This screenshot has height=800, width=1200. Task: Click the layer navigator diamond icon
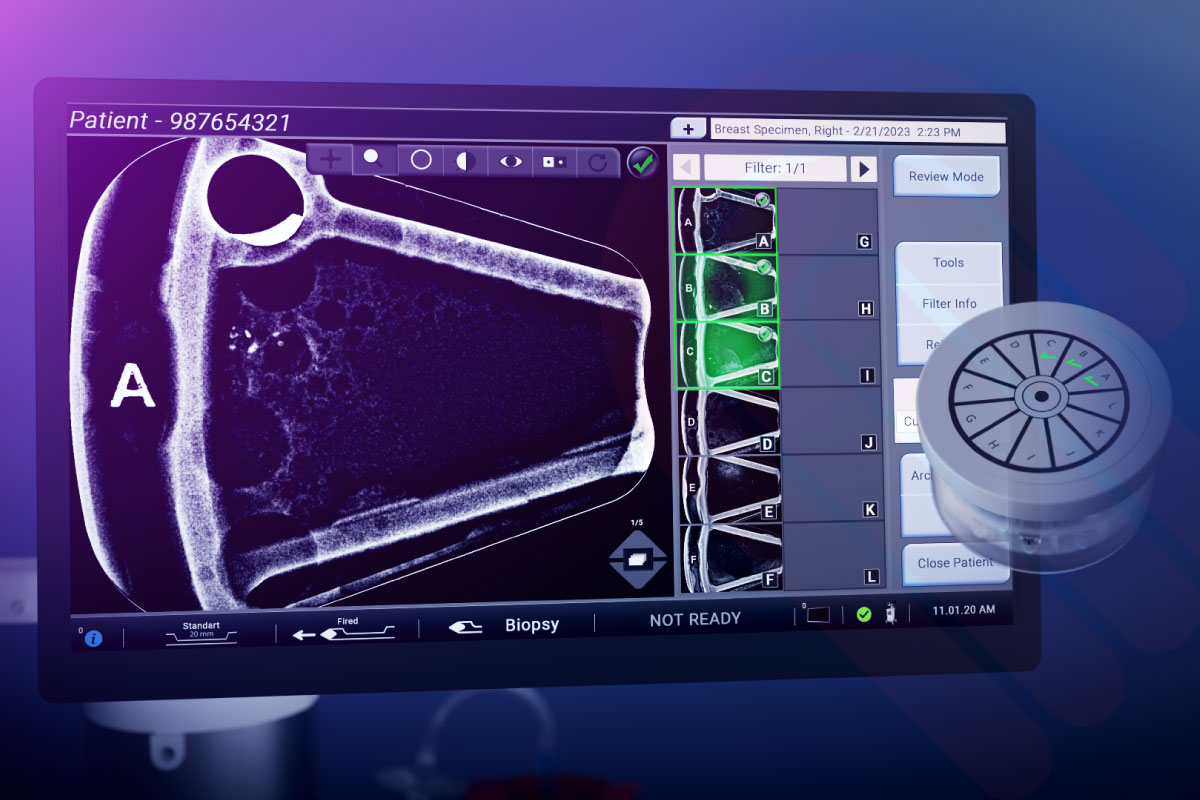pos(636,560)
